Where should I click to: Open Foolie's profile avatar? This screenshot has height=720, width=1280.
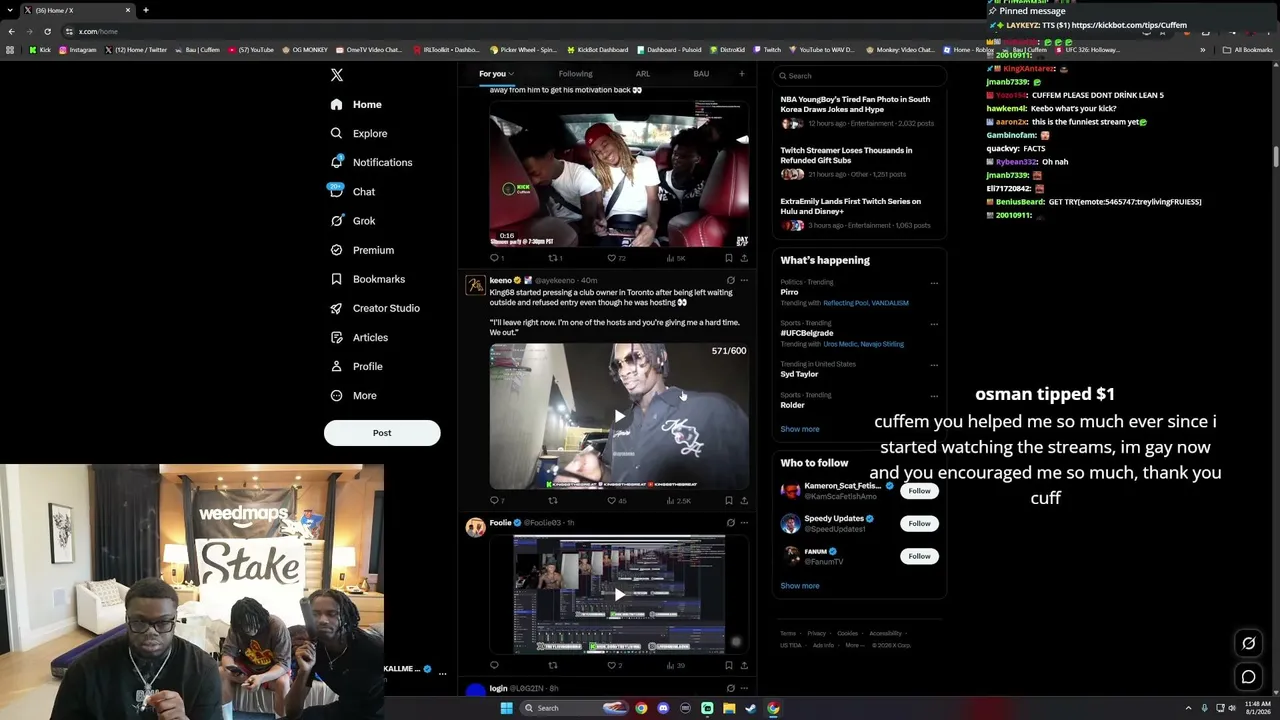point(475,527)
